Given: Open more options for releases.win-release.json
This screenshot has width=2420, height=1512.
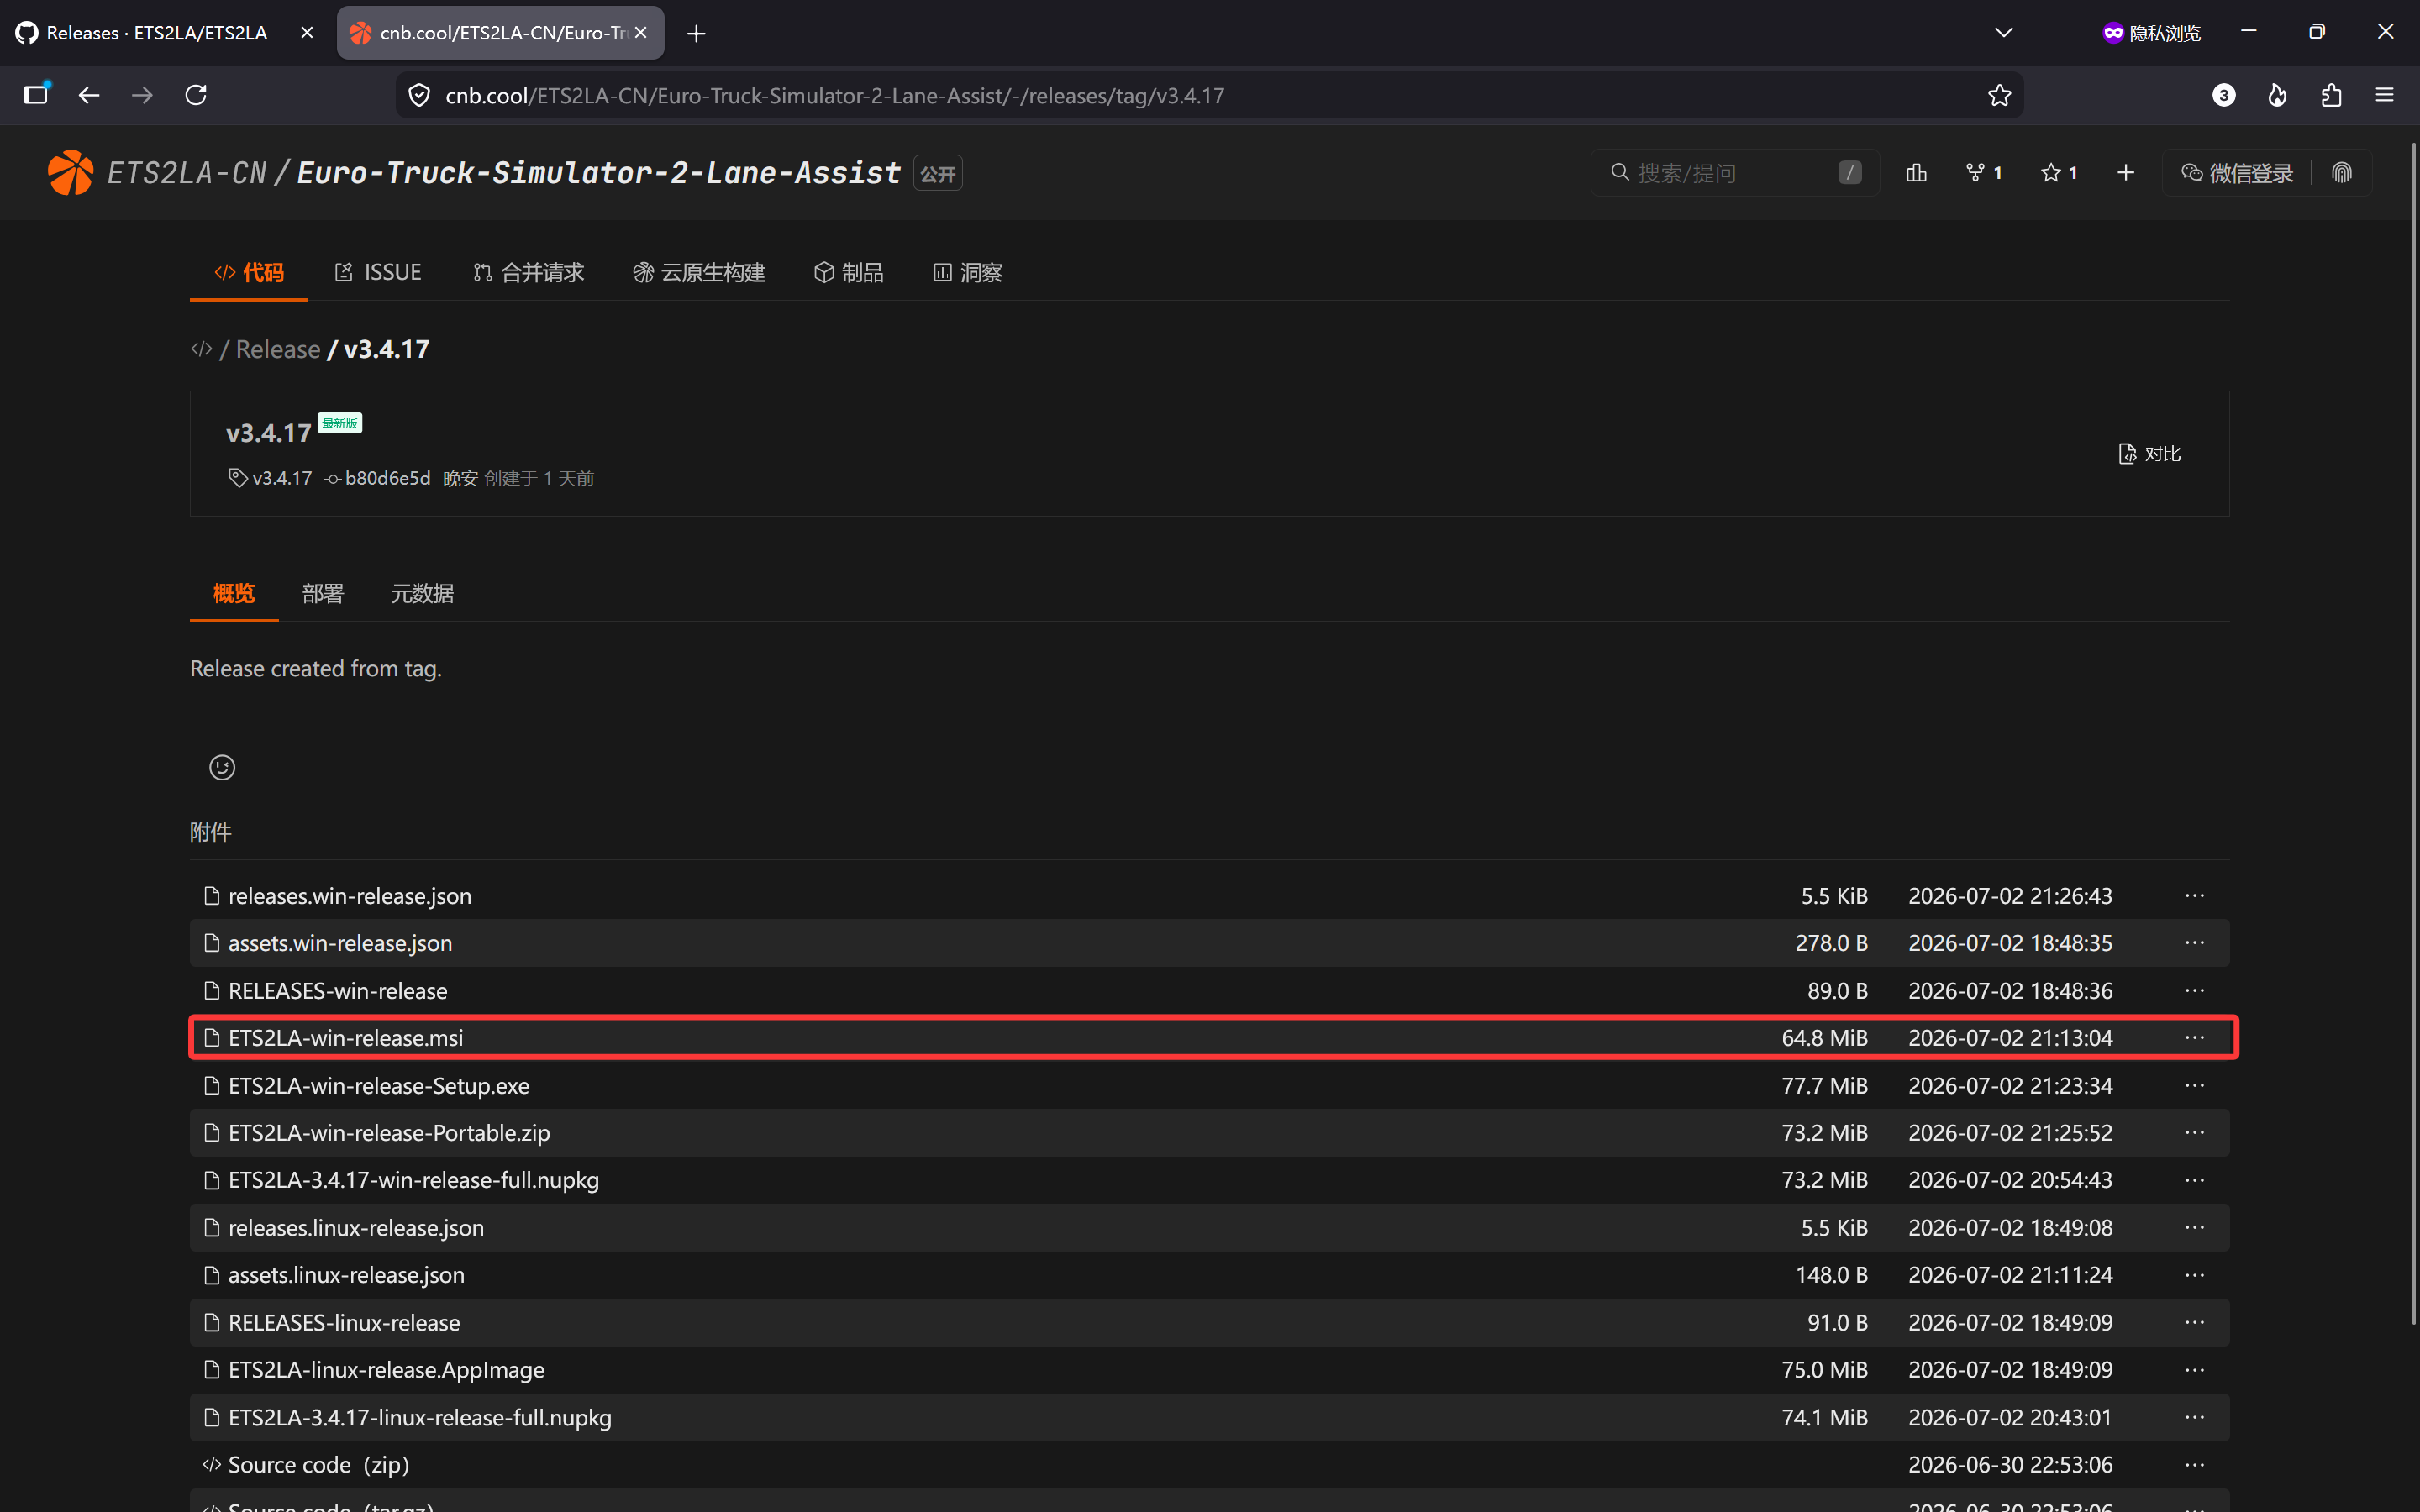Looking at the screenshot, I should (x=2194, y=896).
